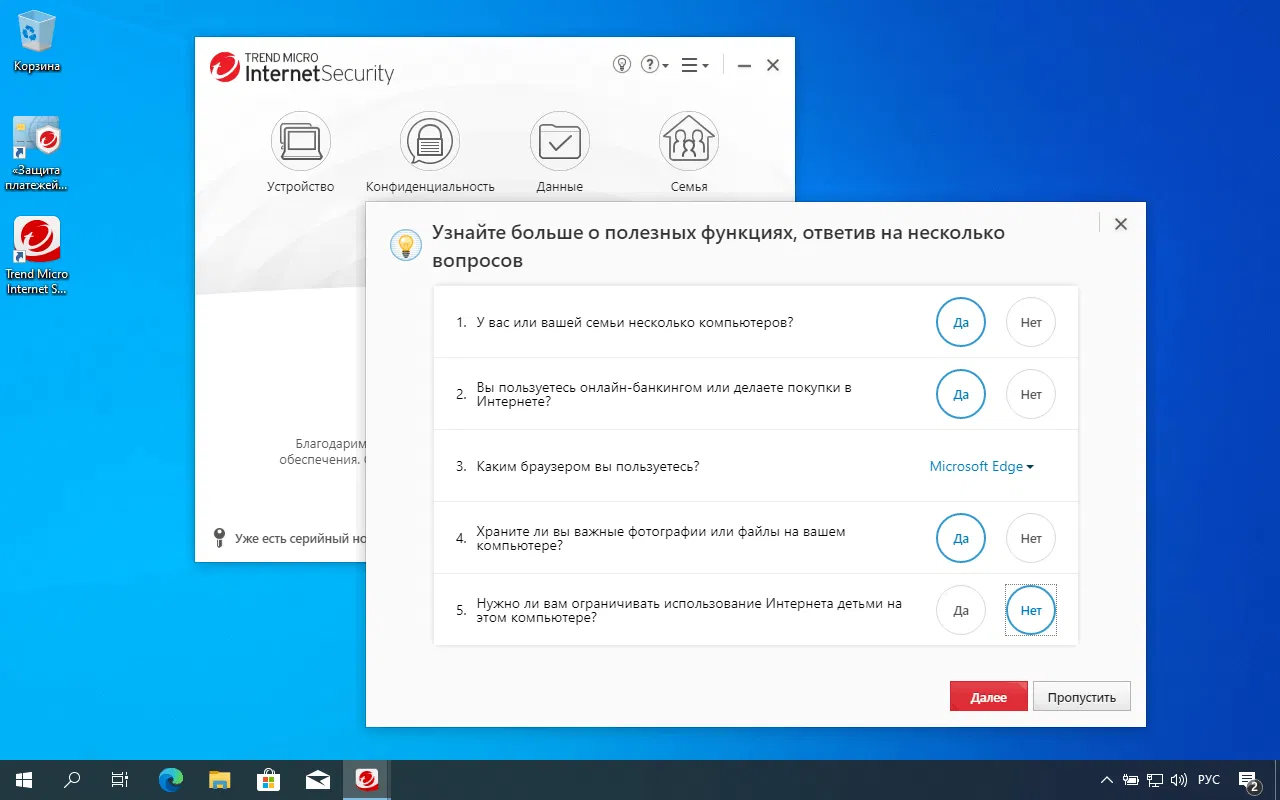Click question text about ограничивать использование Интернета детьми

point(689,611)
